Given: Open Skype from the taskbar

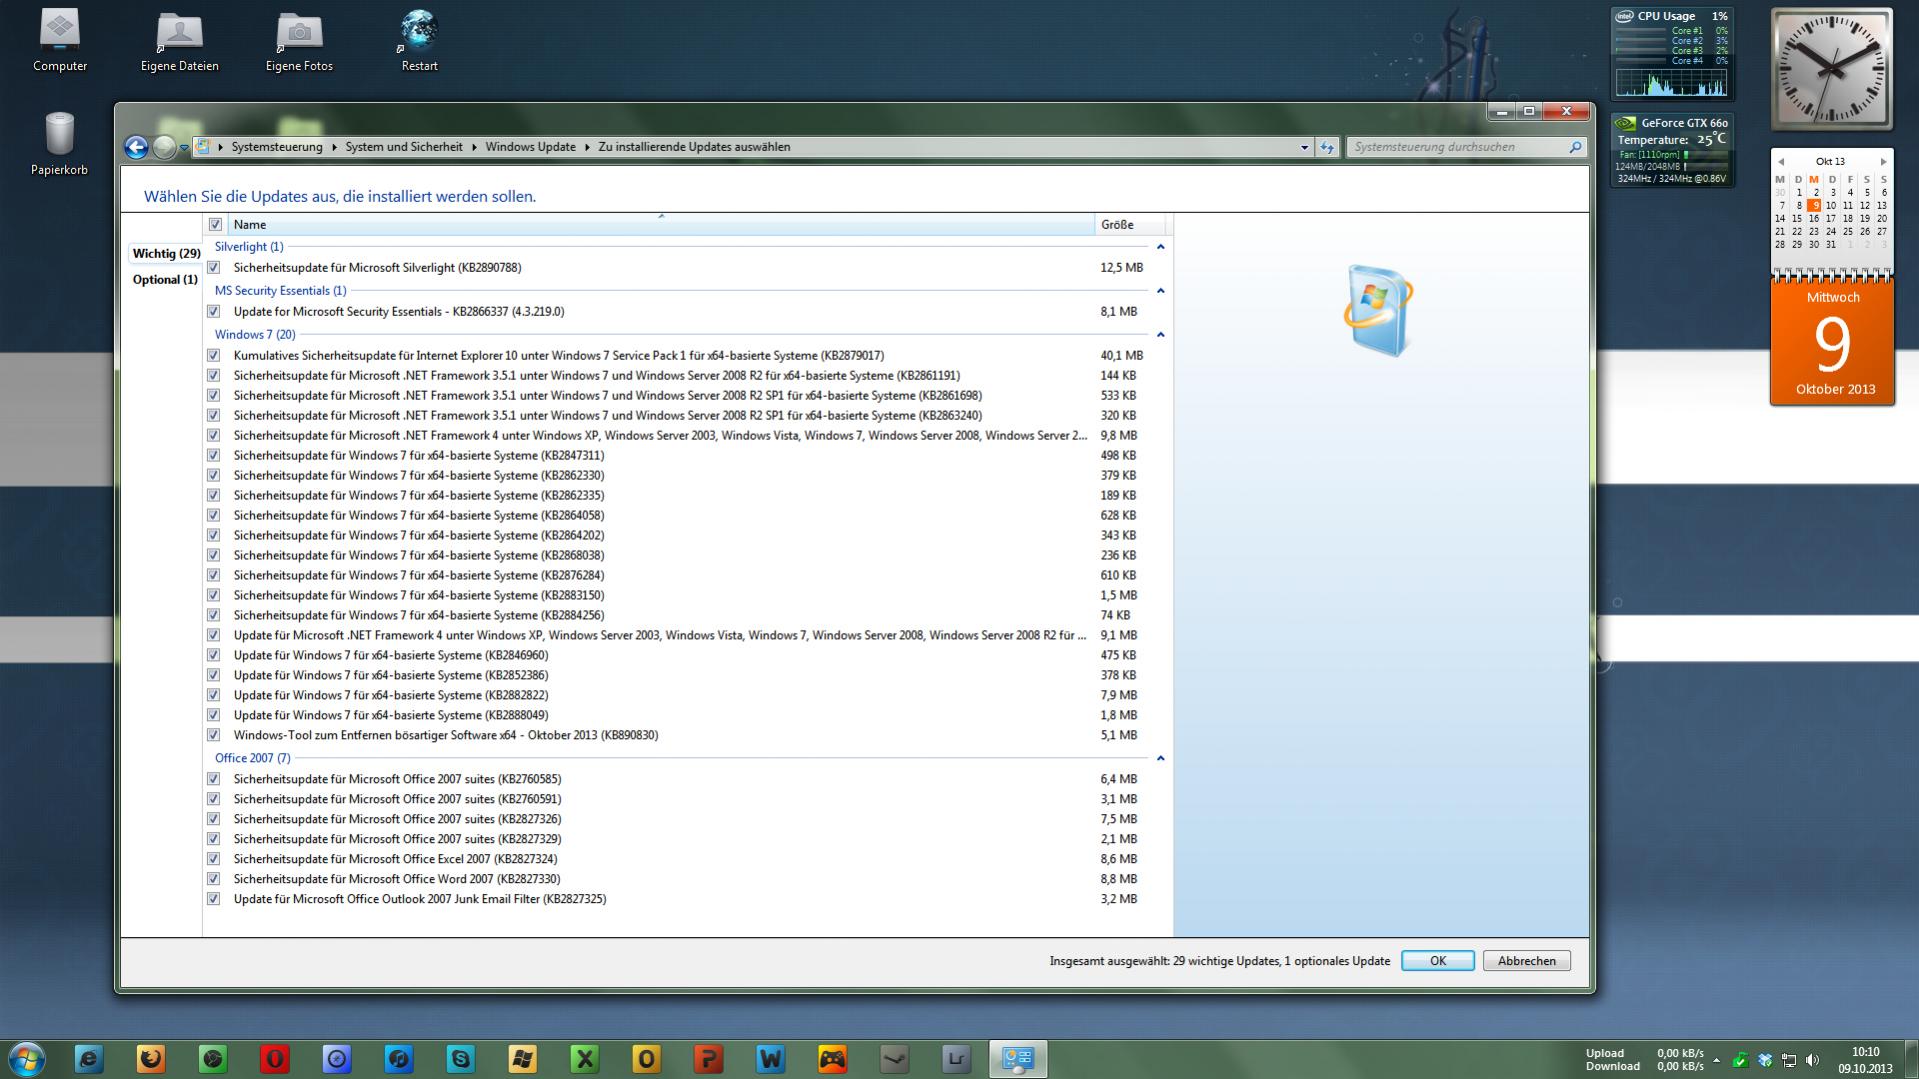Looking at the screenshot, I should pyautogui.click(x=461, y=1059).
